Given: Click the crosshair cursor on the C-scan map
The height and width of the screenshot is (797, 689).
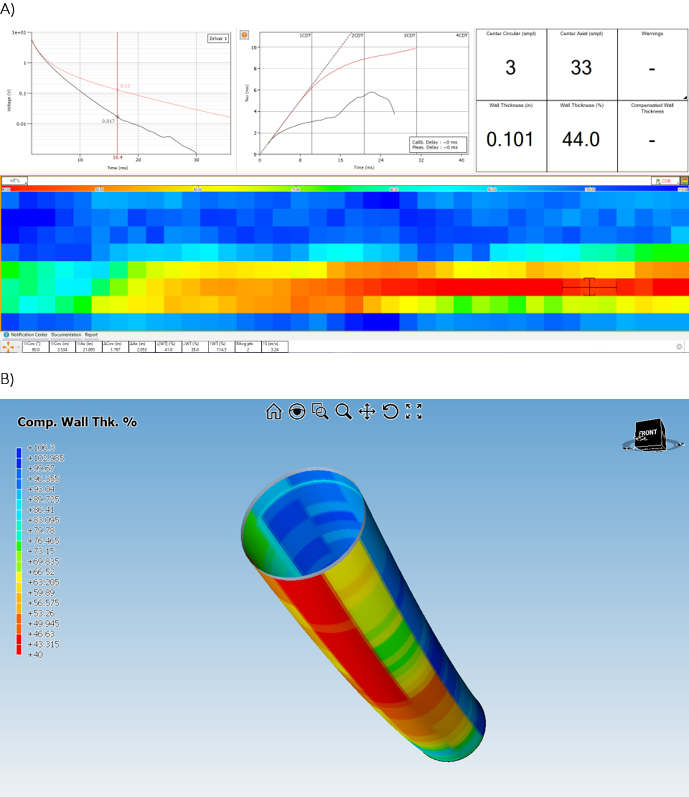Looking at the screenshot, I should click(589, 286).
